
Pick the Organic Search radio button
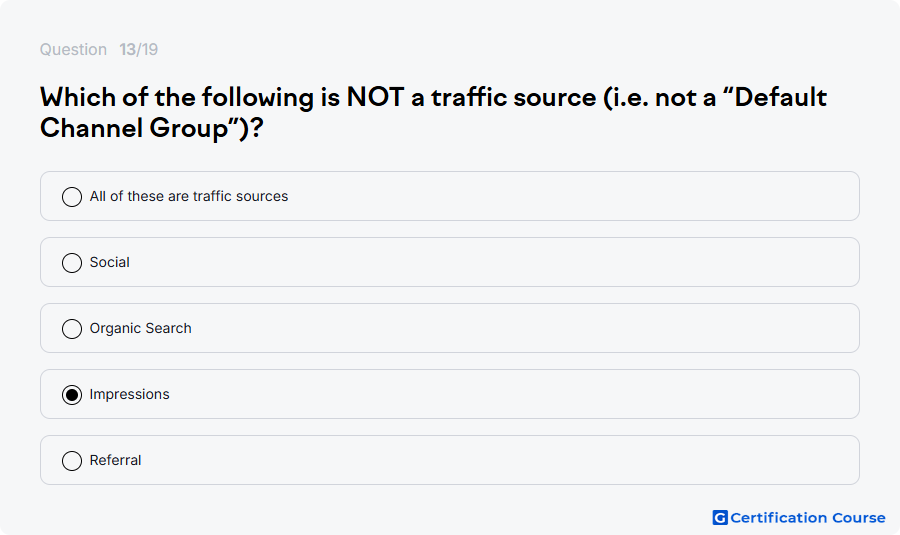(x=72, y=329)
